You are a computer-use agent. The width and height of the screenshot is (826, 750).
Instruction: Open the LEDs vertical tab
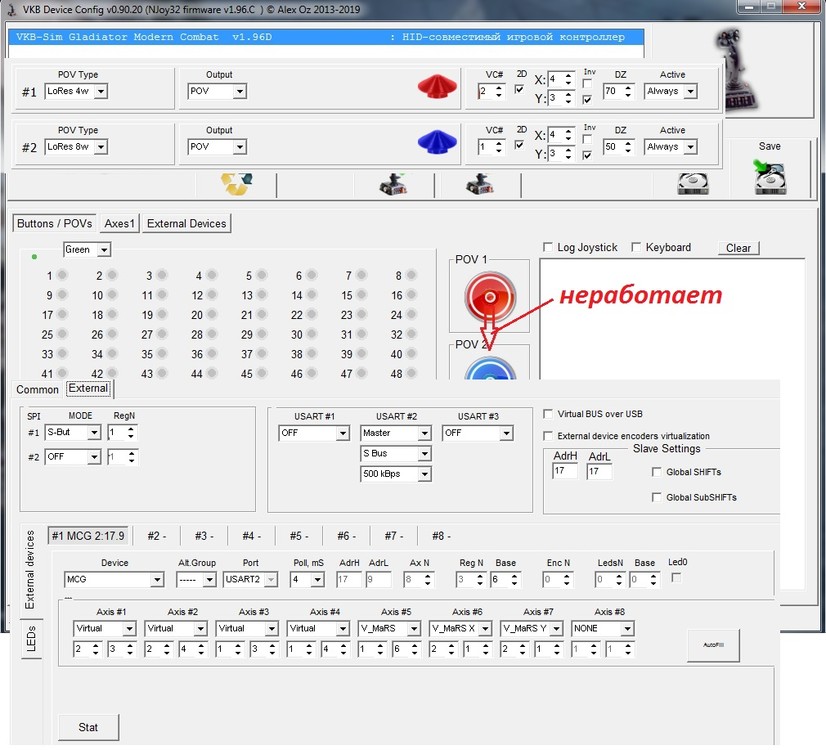pyautogui.click(x=31, y=638)
